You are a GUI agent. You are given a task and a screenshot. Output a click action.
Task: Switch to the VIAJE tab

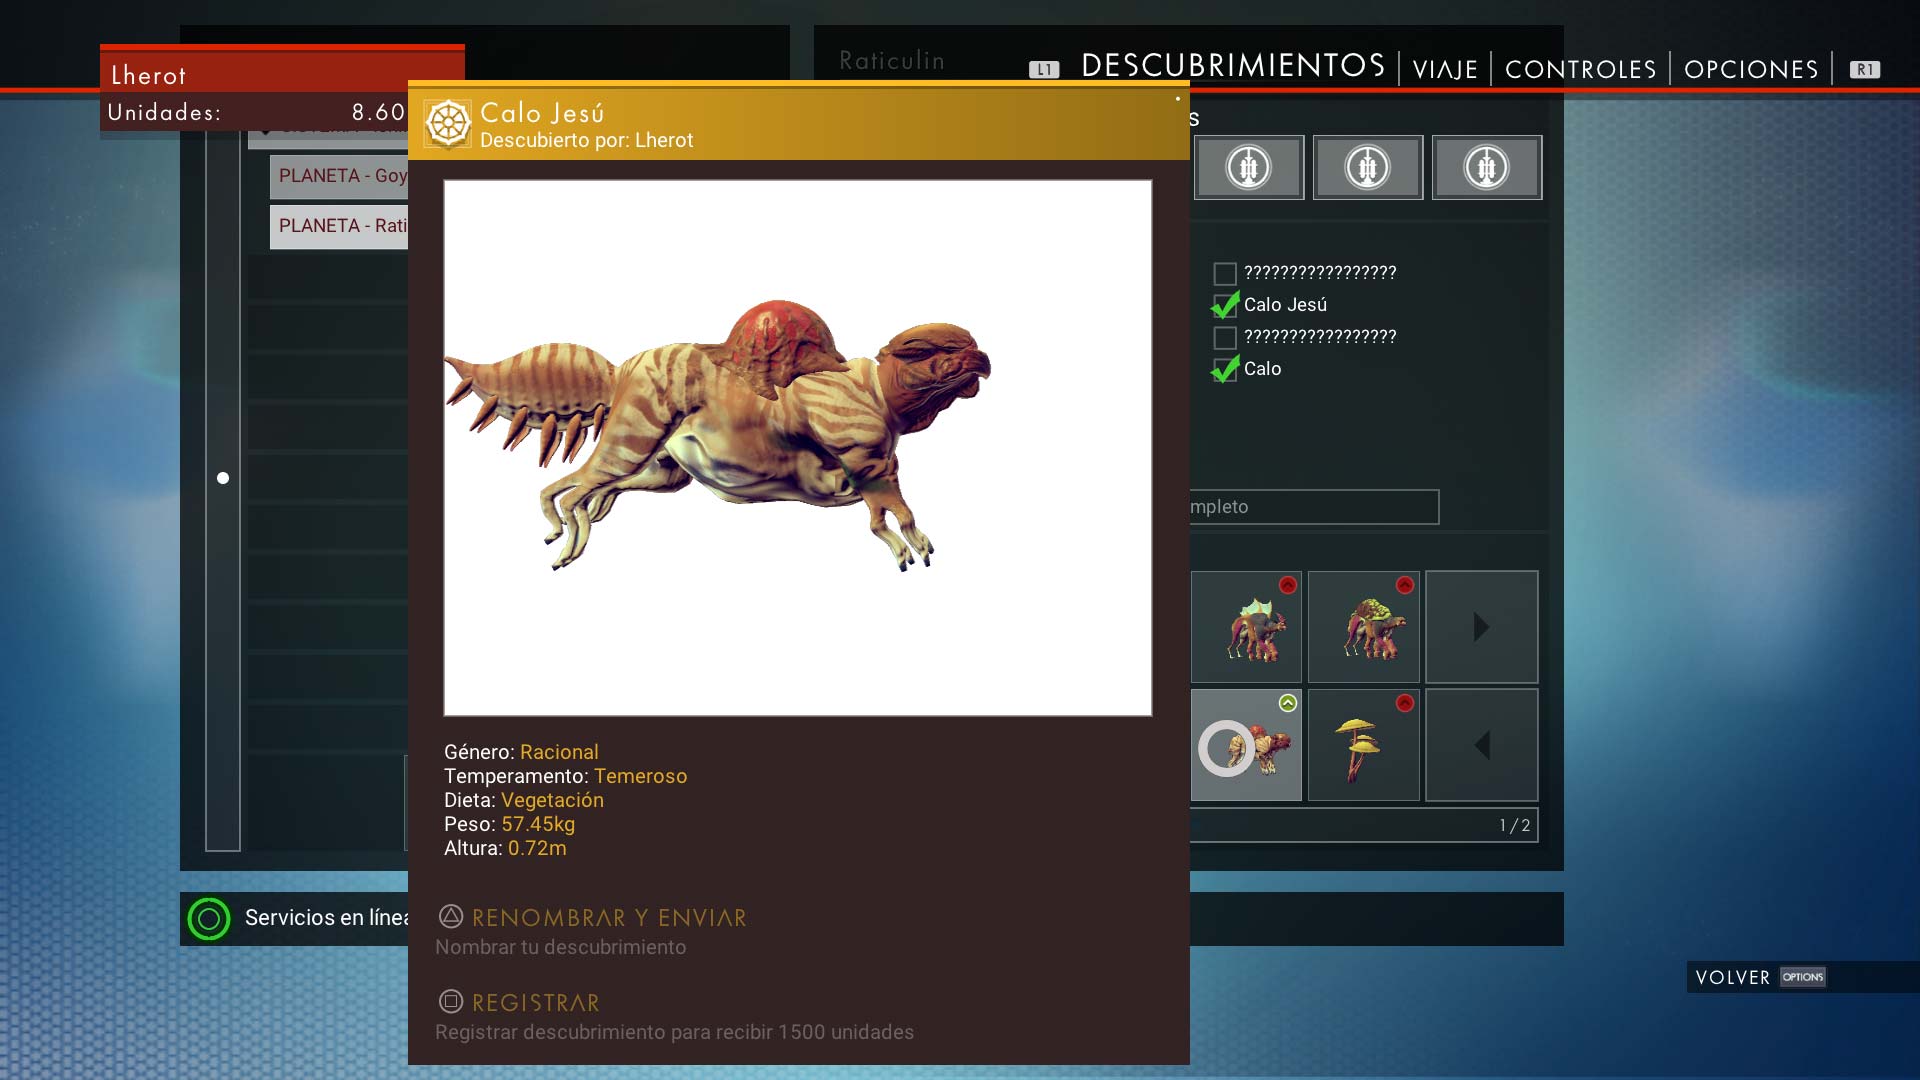coord(1445,69)
